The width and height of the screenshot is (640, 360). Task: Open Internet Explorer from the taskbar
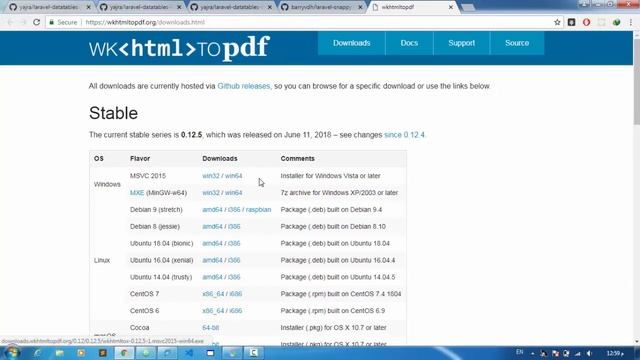pos(38,353)
